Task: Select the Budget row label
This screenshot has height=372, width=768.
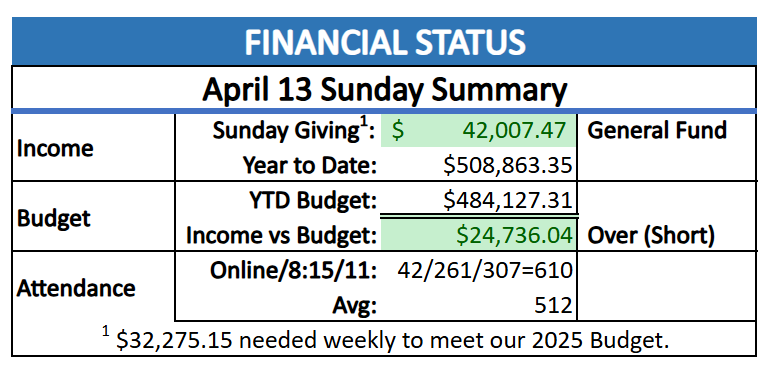Action: point(54,218)
